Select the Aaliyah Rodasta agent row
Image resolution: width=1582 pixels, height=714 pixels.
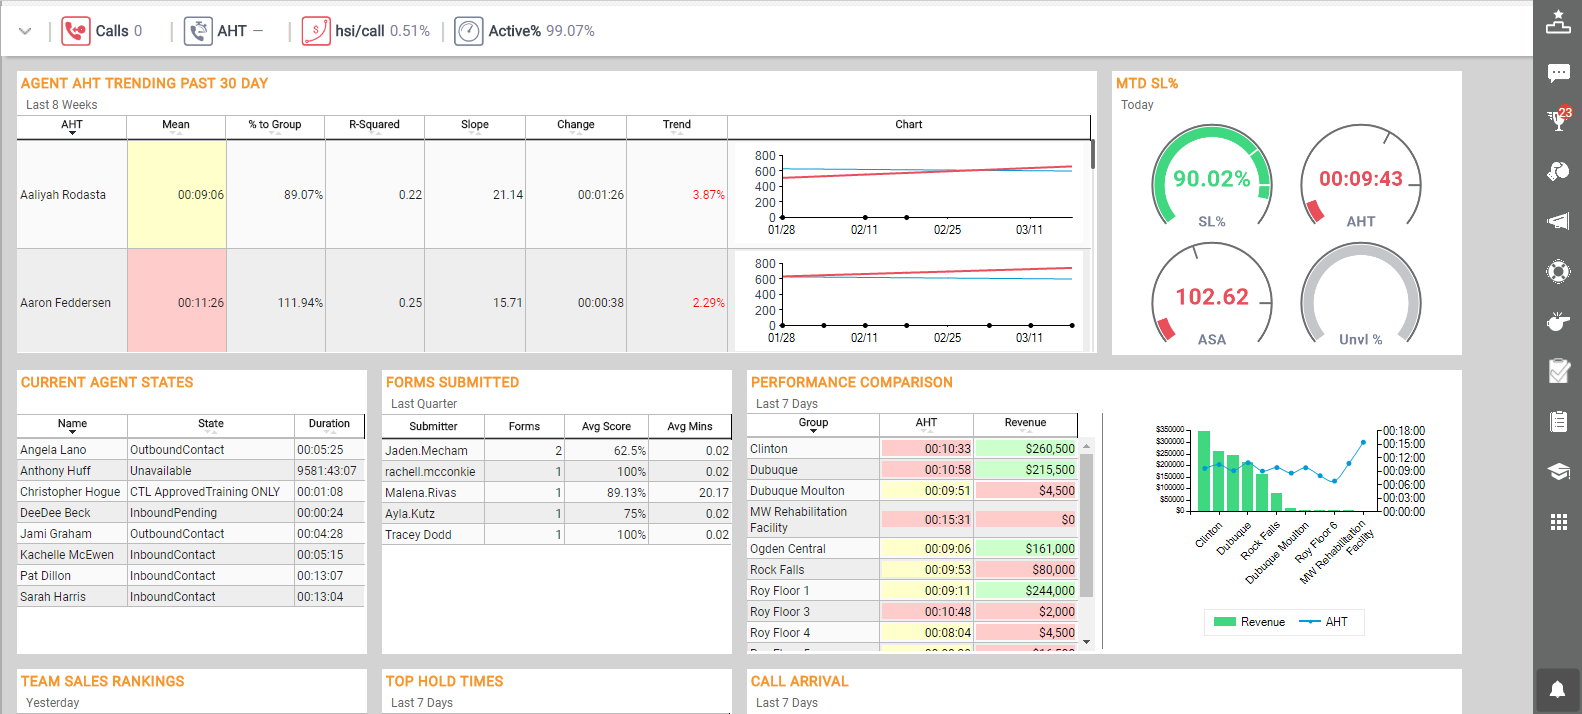63,195
